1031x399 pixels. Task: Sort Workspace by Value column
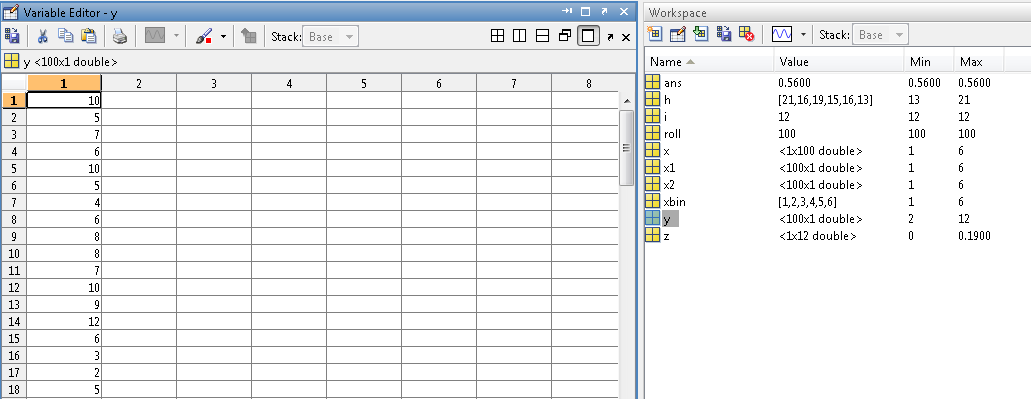coord(839,62)
